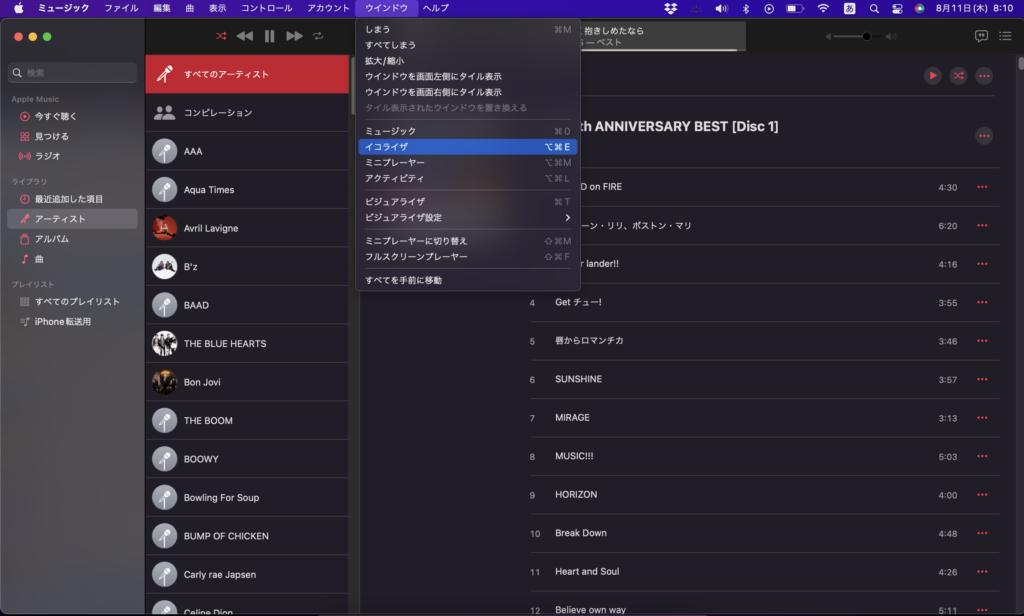Skip back to the previous track

[245, 36]
